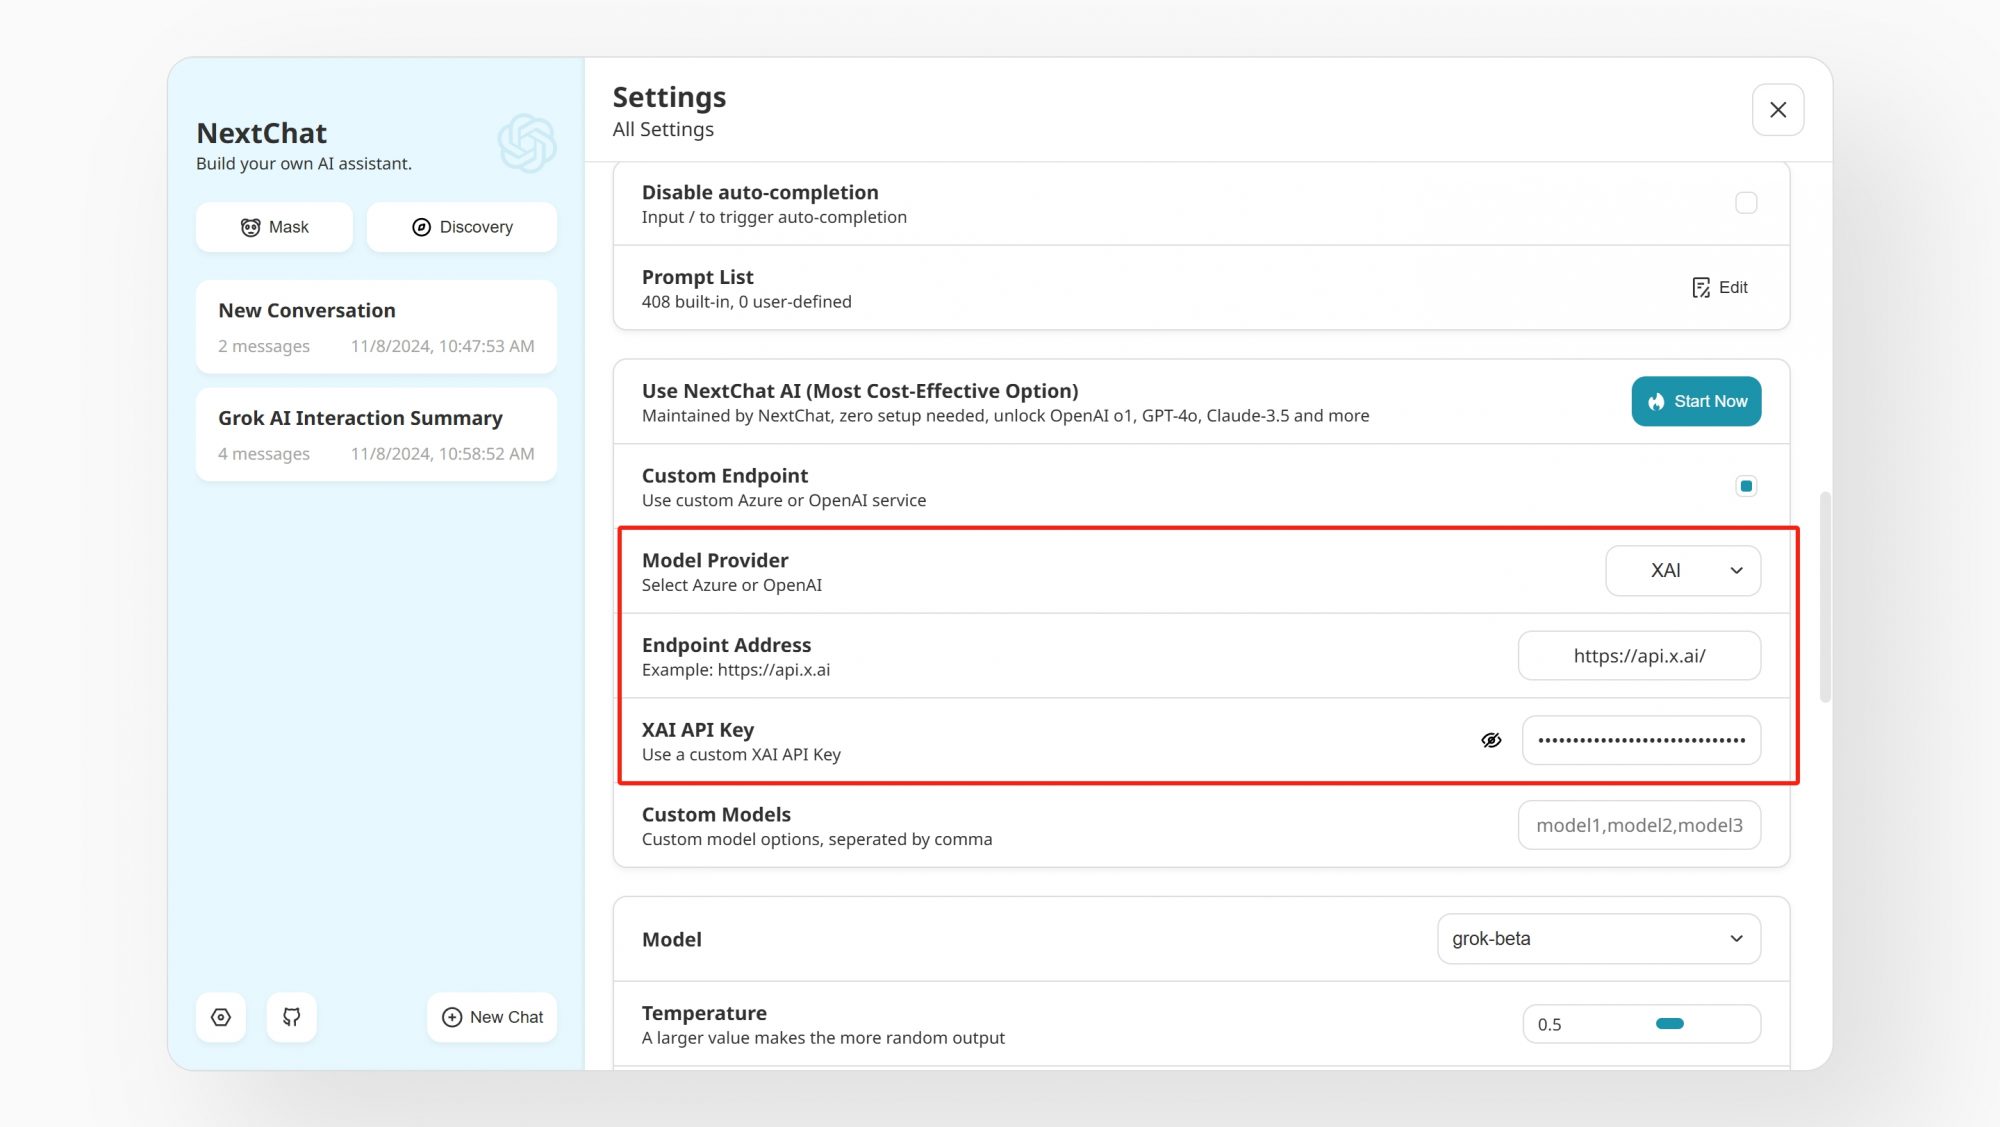Click the '11/8/2024, 10:58:52 AM' timestamp
Viewport: 2000px width, 1127px height.
(x=442, y=454)
